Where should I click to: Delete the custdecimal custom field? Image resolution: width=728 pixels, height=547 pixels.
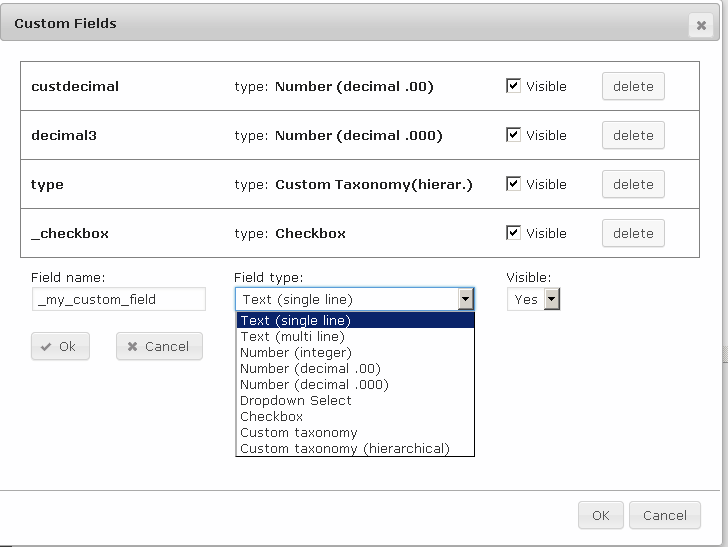click(632, 86)
